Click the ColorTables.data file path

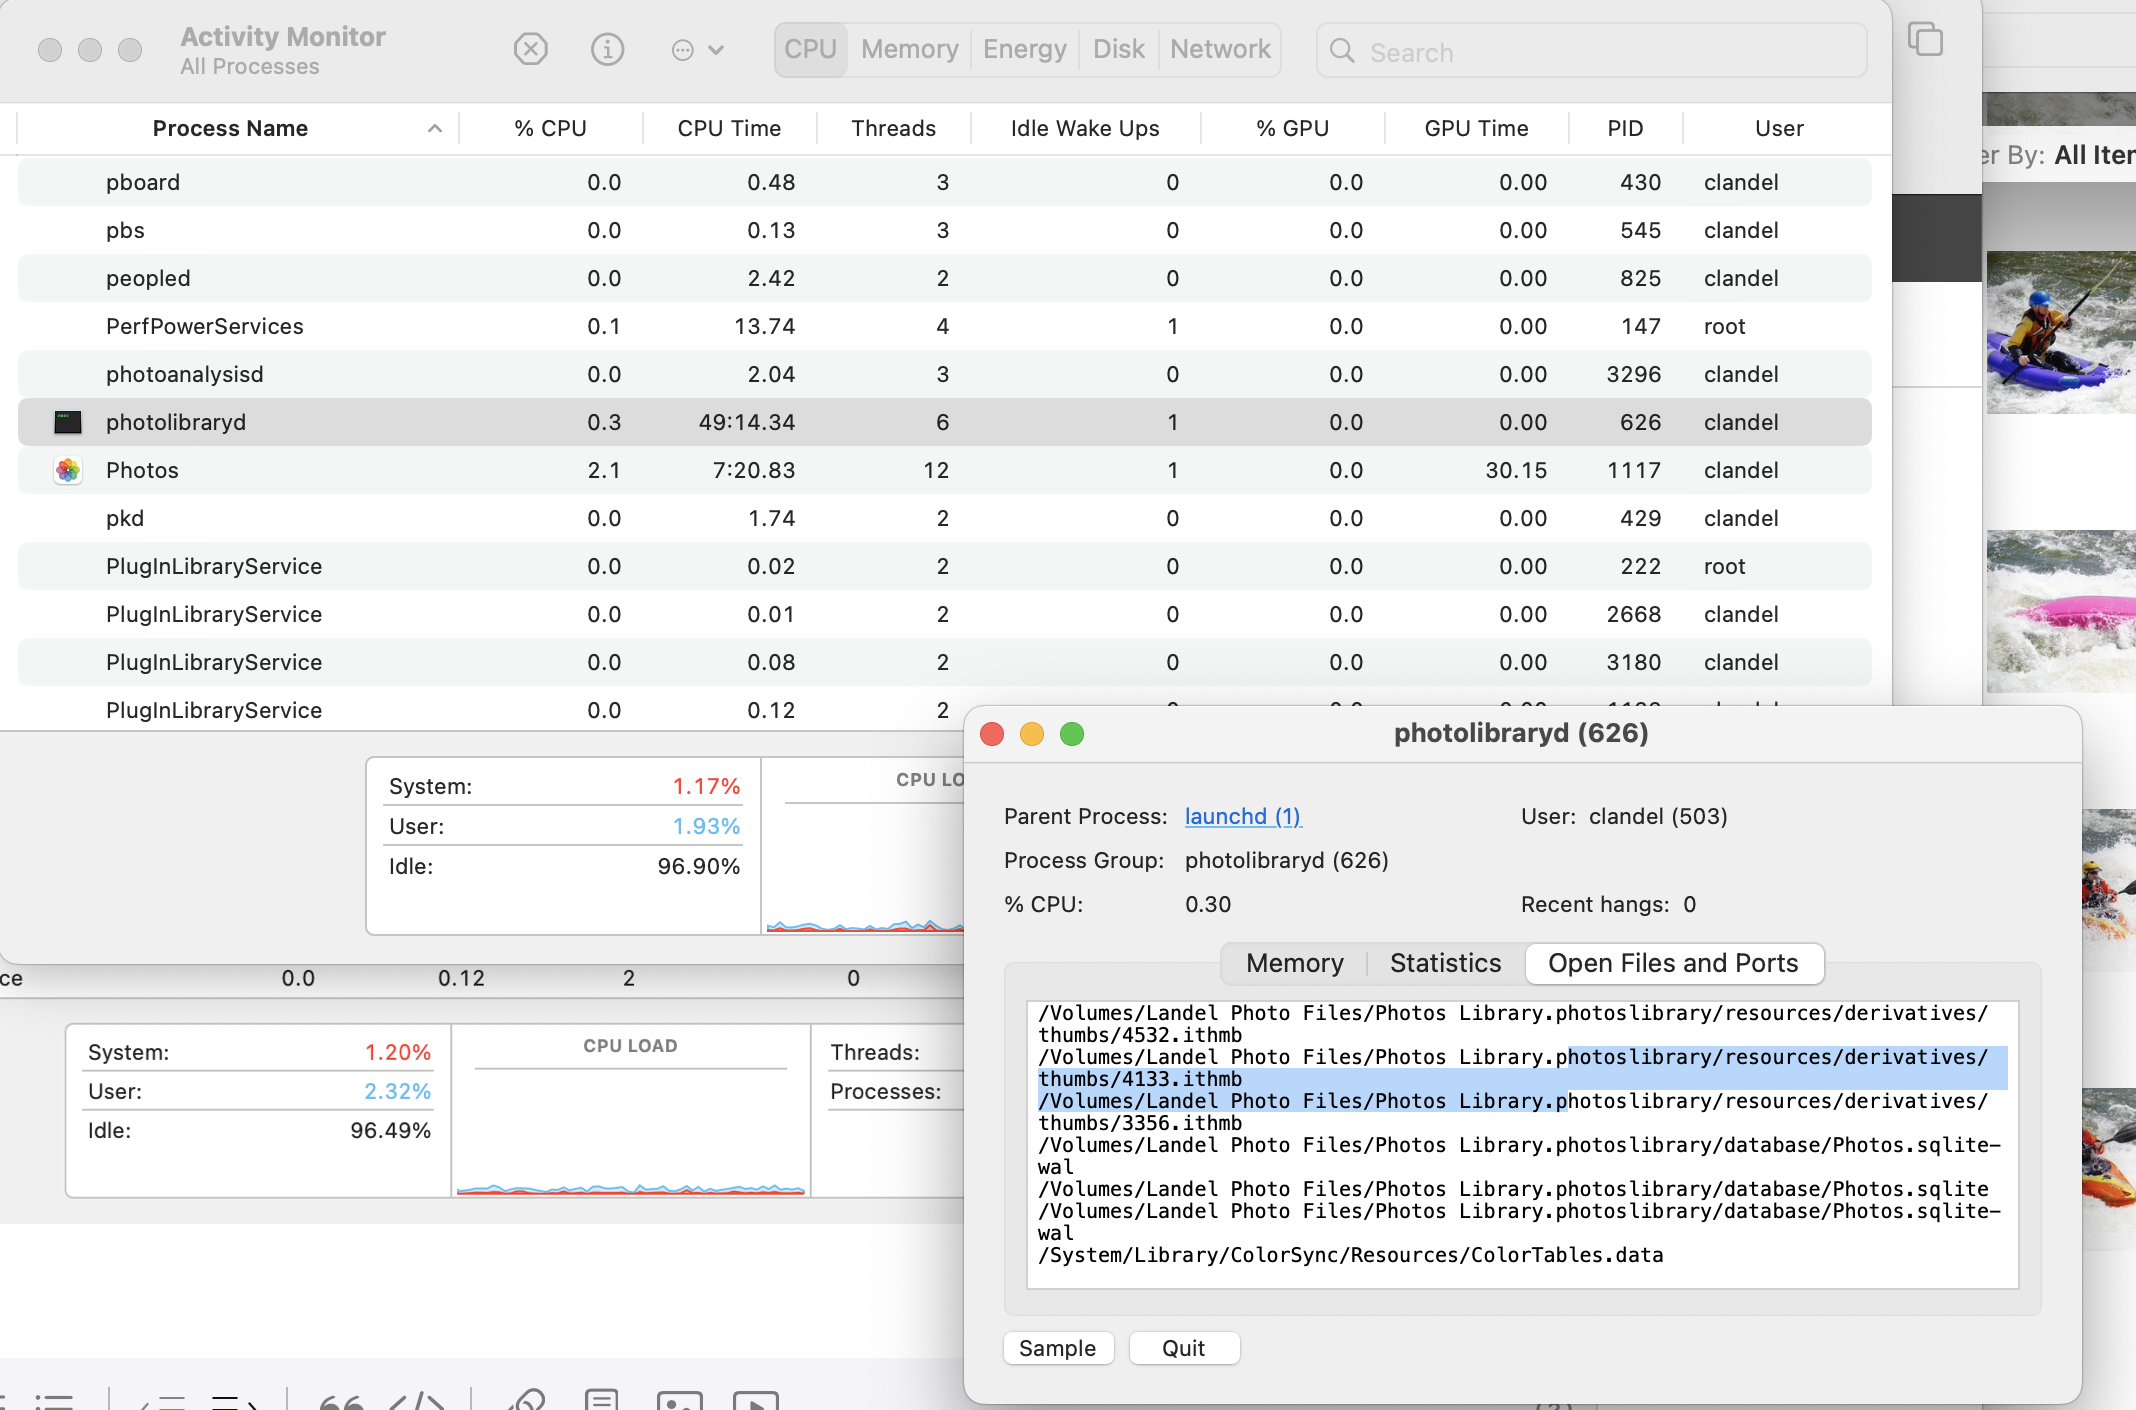pyautogui.click(x=1350, y=1255)
